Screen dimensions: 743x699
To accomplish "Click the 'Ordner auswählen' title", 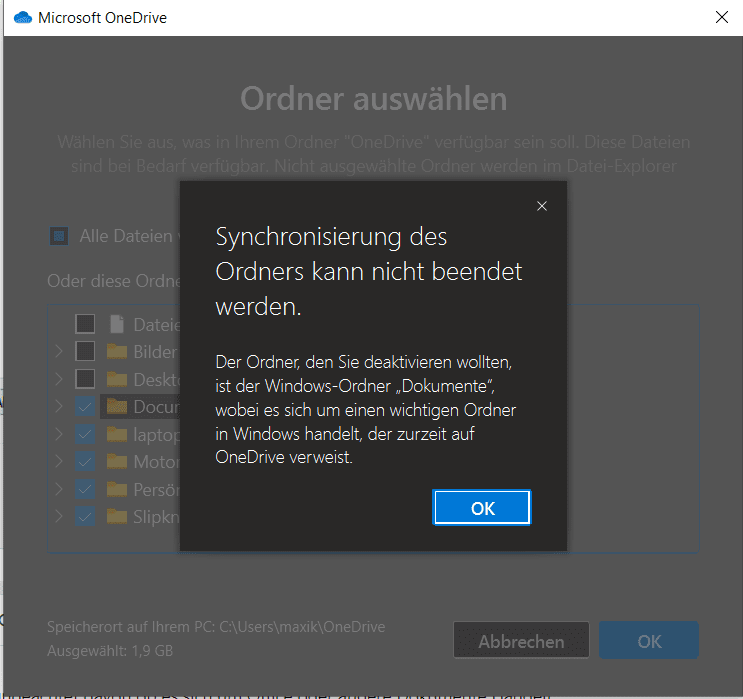I will click(373, 99).
